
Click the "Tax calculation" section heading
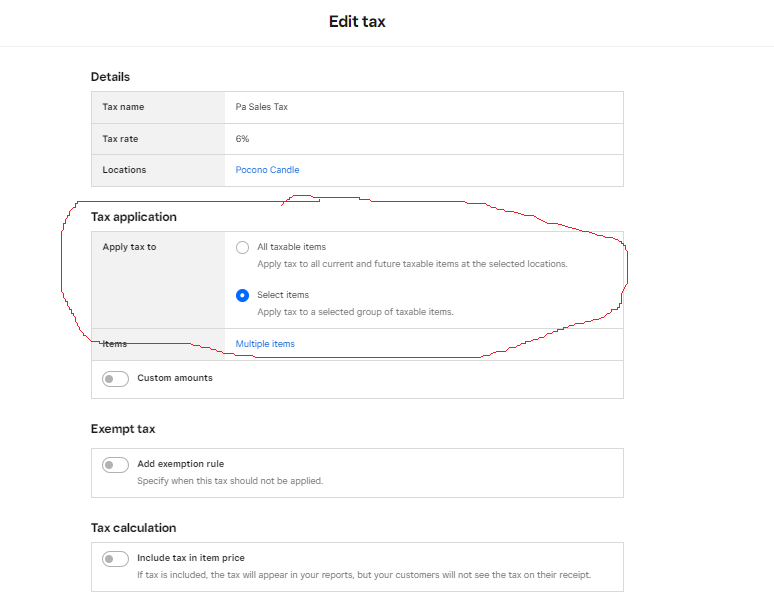(x=133, y=528)
